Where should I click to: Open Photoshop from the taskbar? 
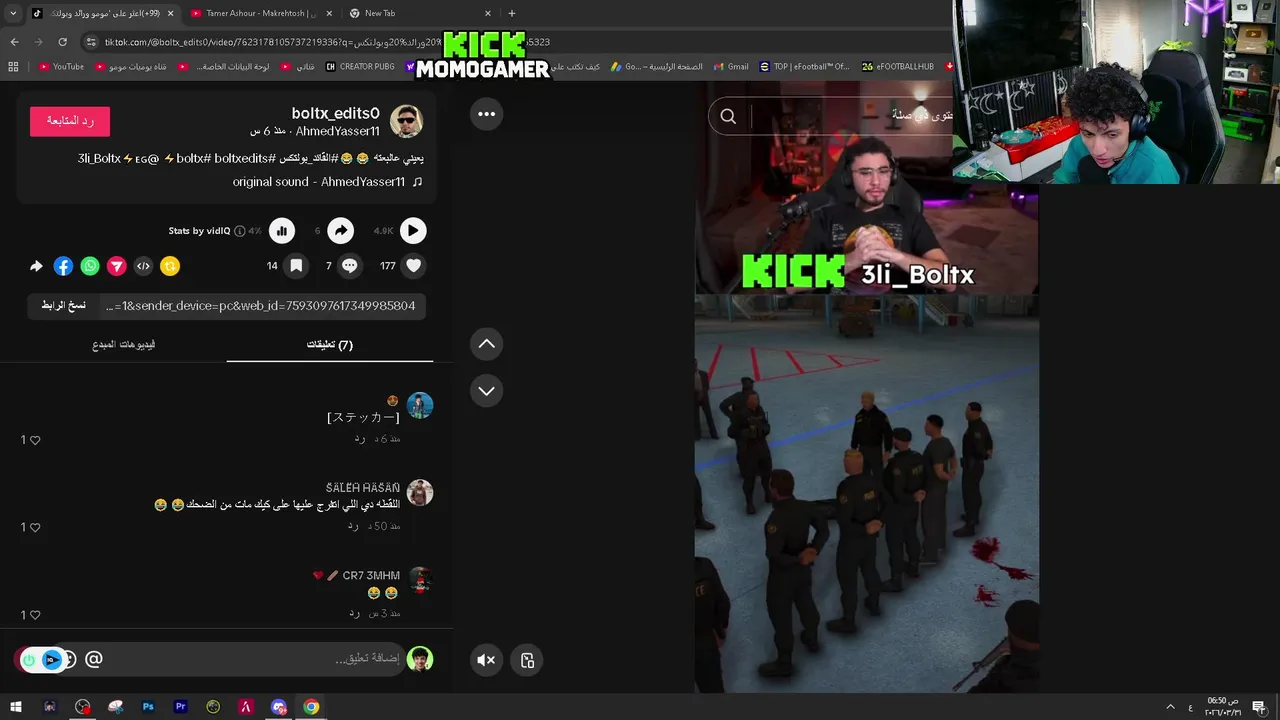(x=148, y=707)
